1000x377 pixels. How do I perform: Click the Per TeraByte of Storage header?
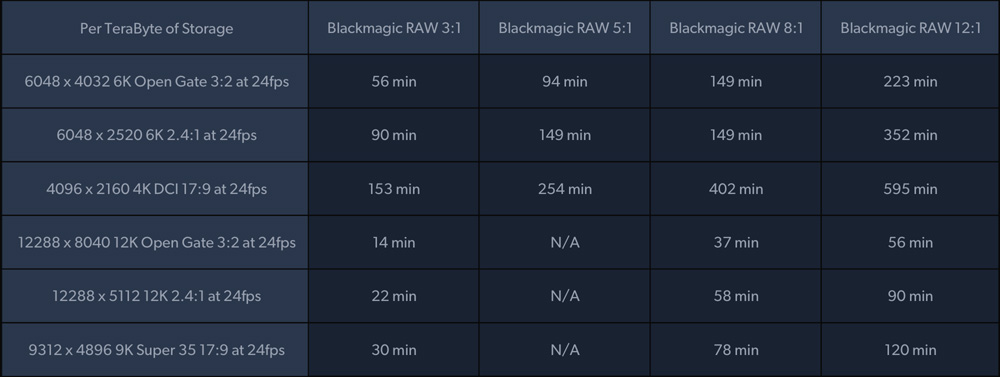click(x=155, y=29)
